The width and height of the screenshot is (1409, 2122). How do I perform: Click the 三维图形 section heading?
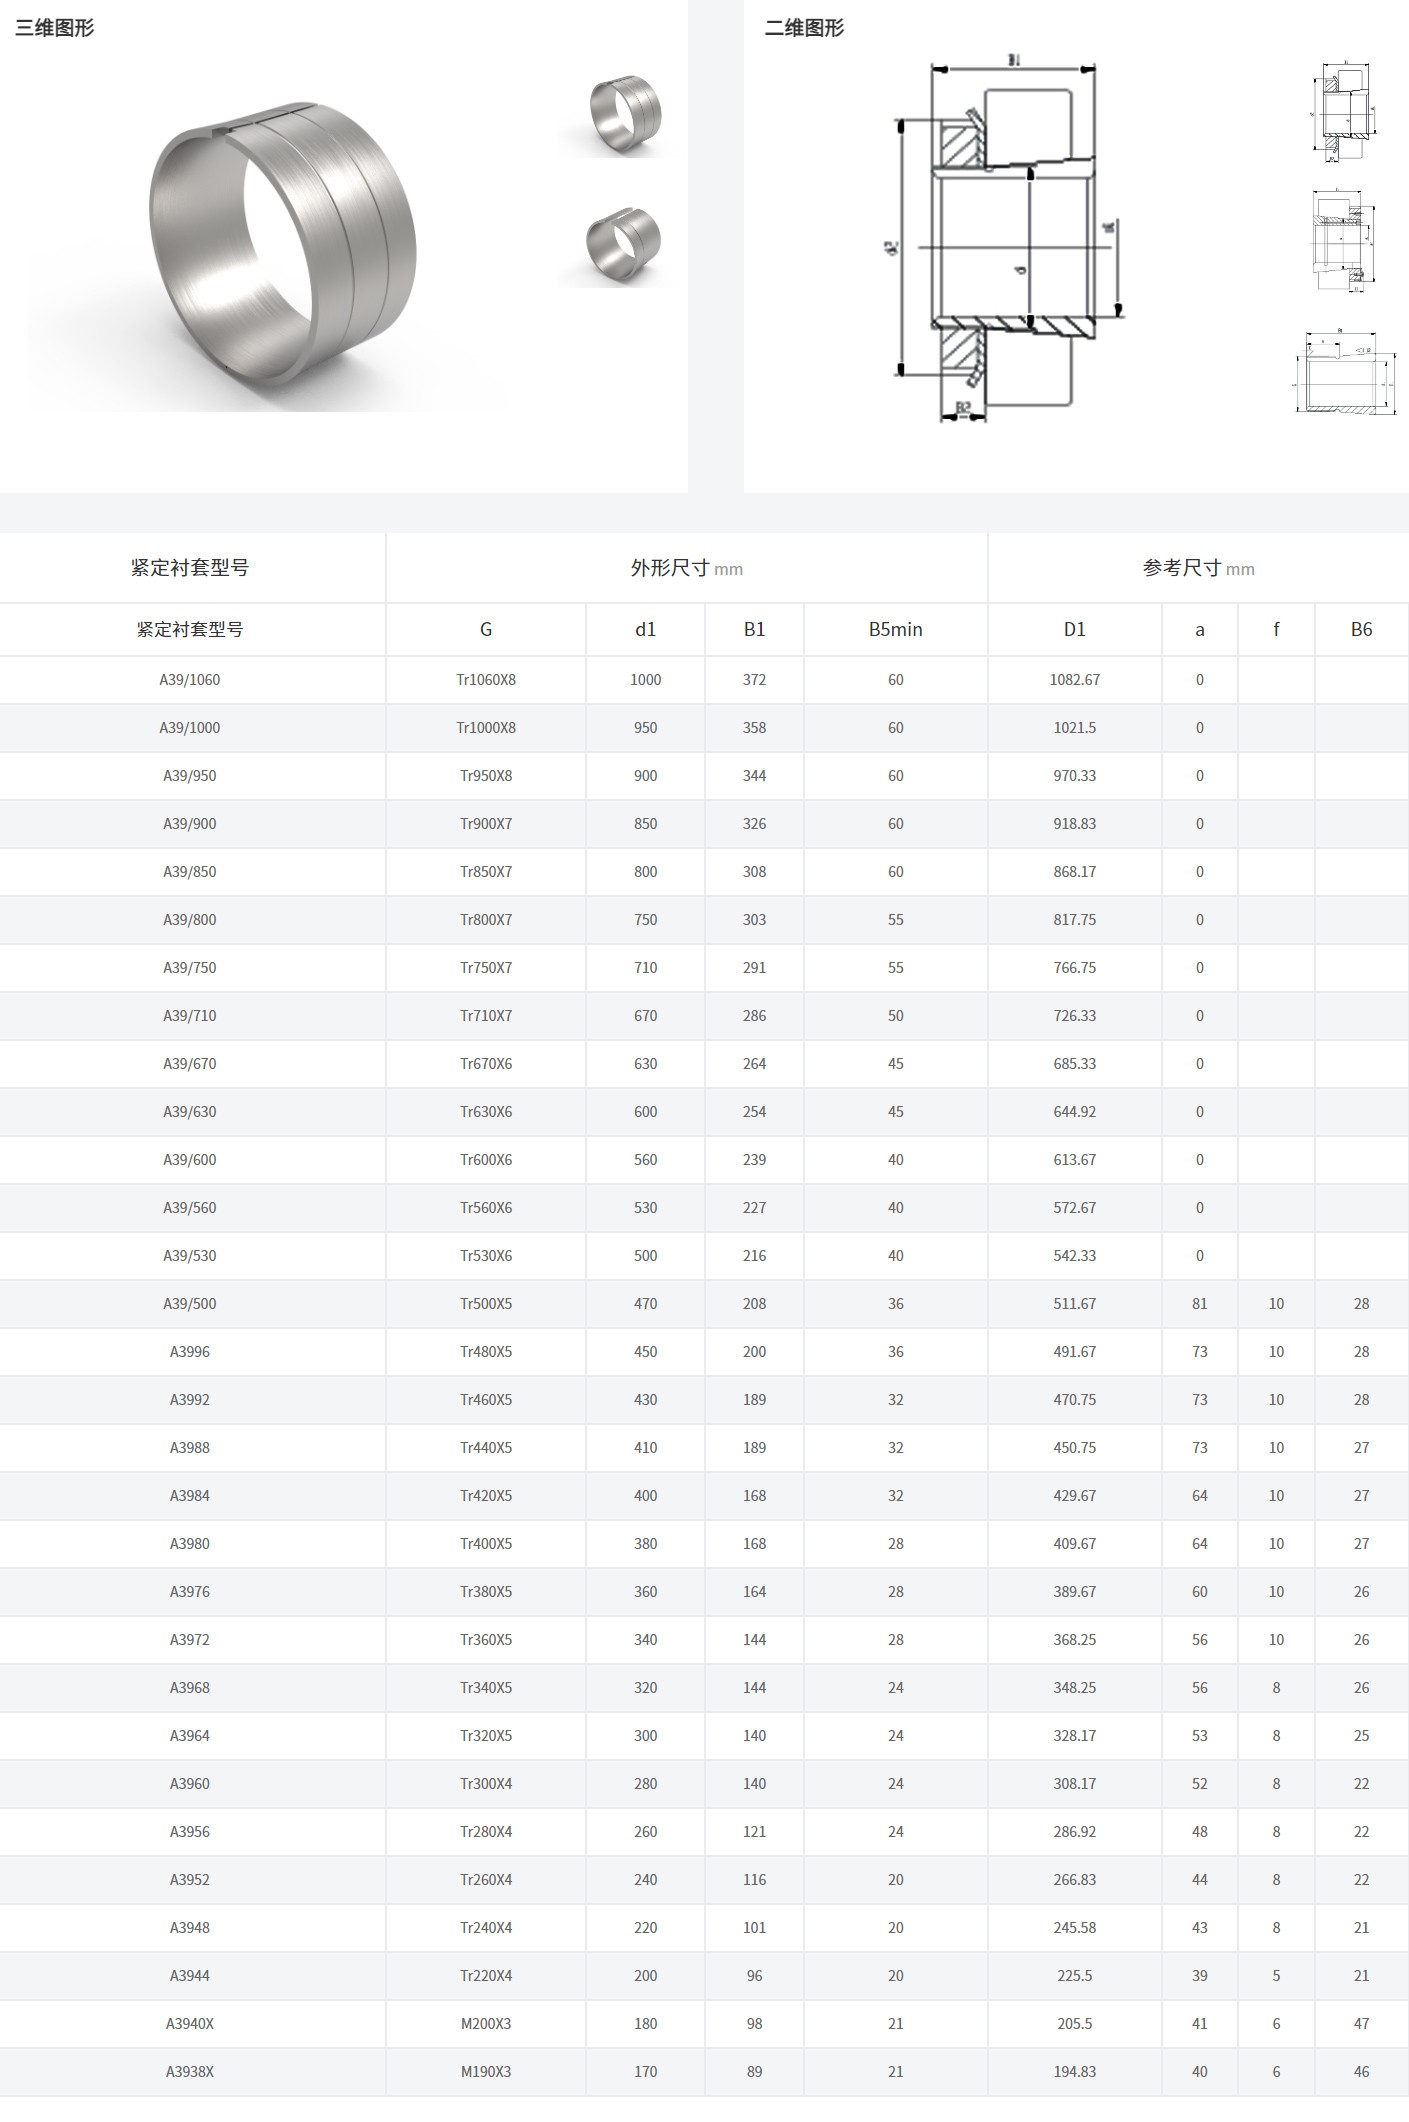click(55, 28)
